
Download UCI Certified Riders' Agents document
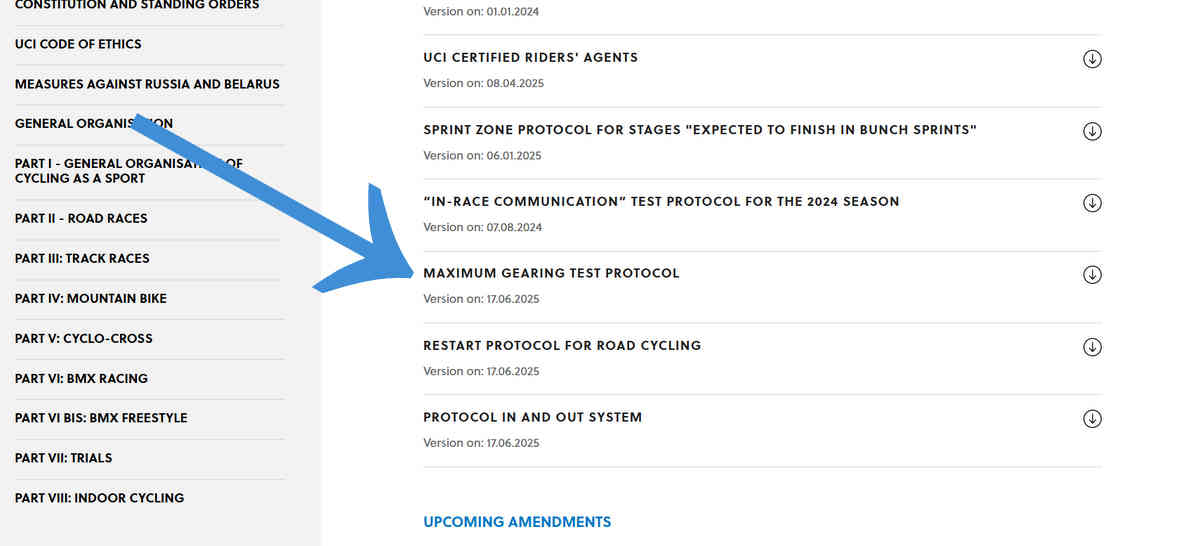point(1092,59)
